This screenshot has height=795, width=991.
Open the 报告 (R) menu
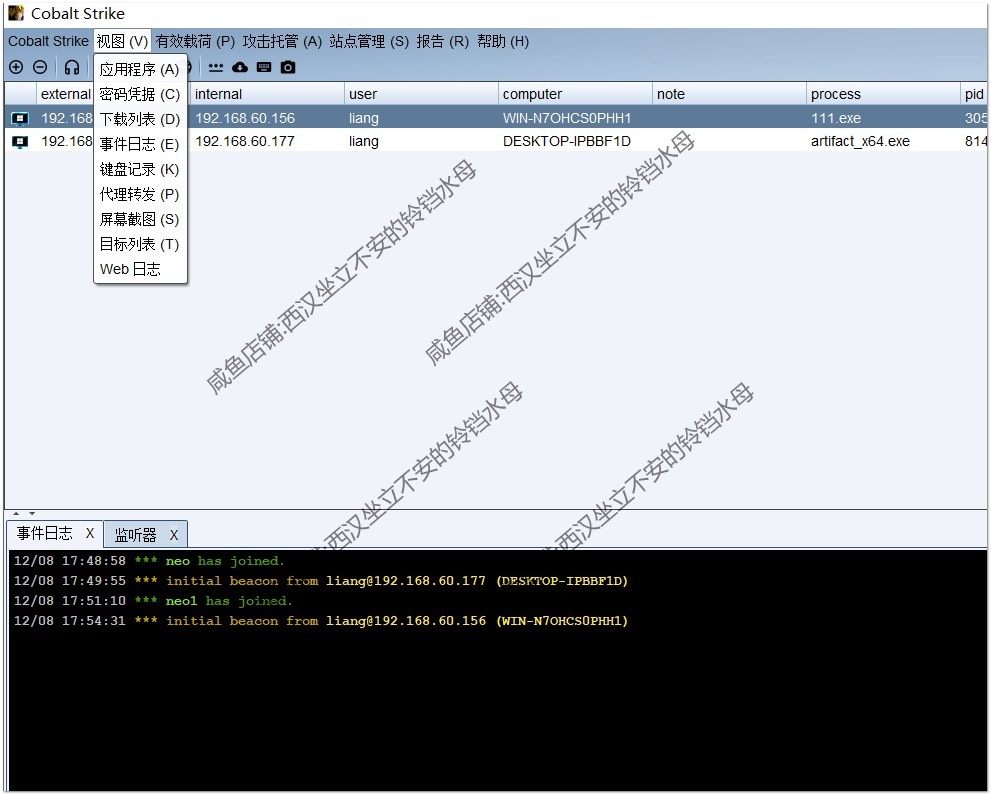442,41
